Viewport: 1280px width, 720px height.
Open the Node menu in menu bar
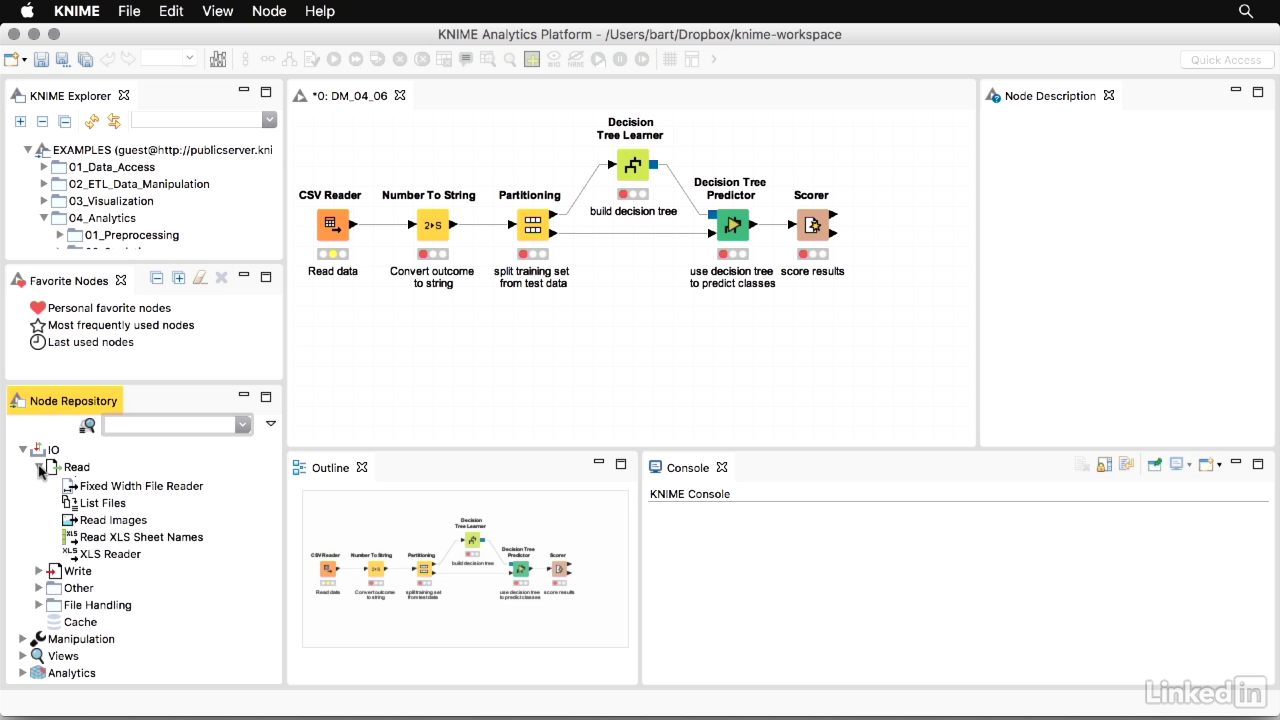pos(269,11)
